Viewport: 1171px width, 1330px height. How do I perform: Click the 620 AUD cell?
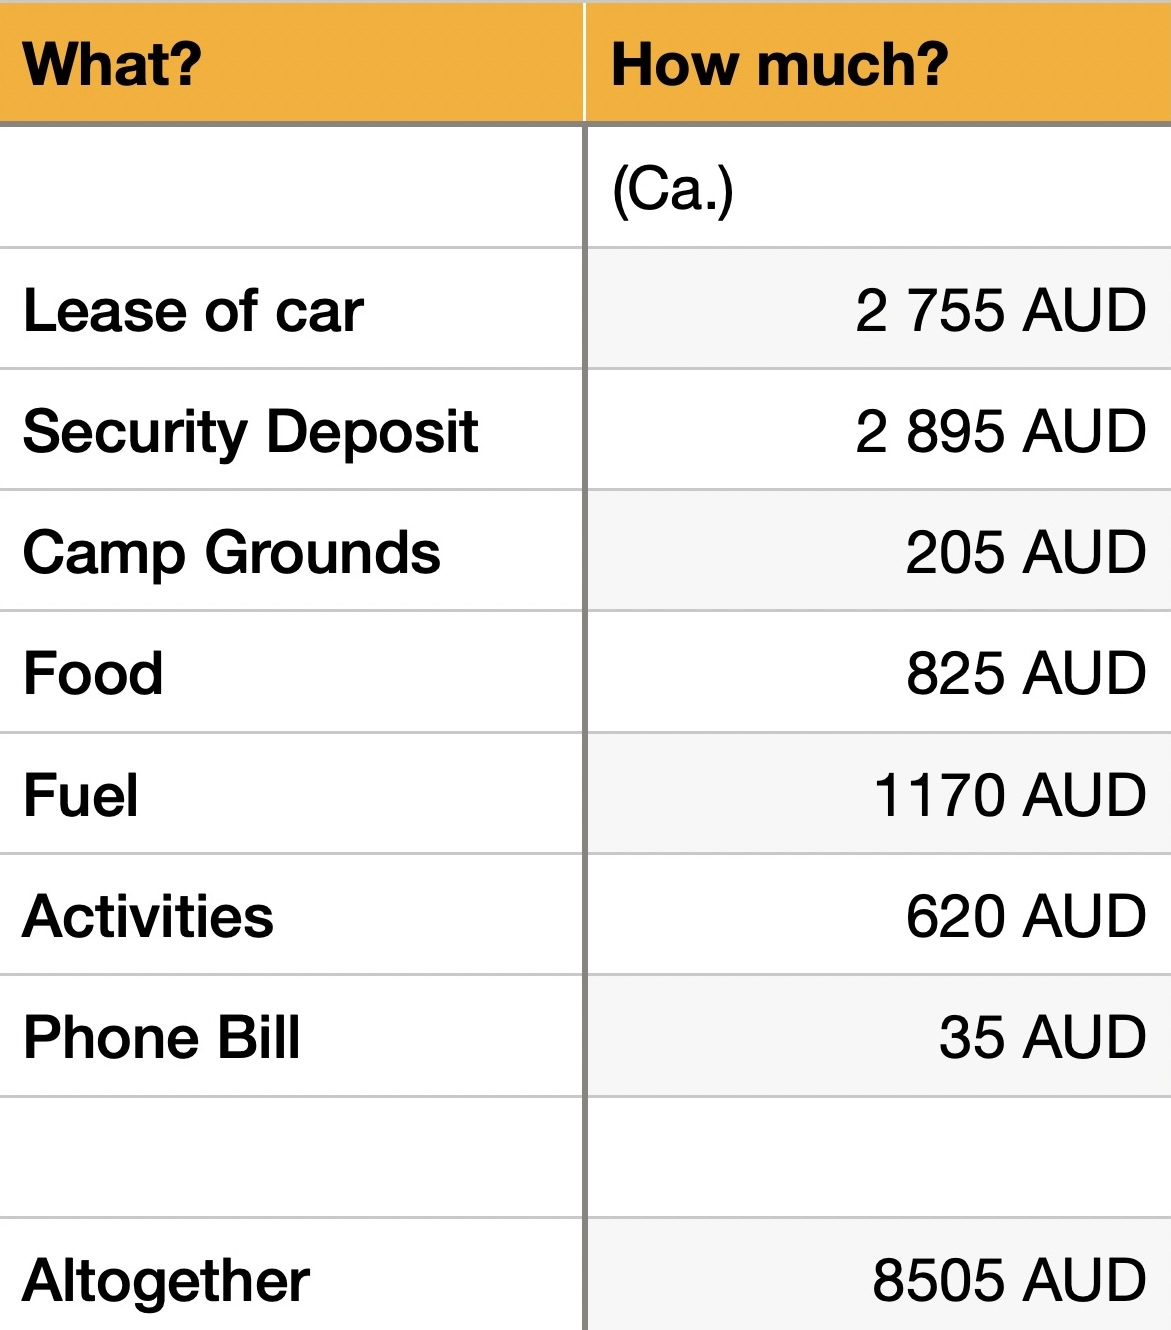(1025, 916)
